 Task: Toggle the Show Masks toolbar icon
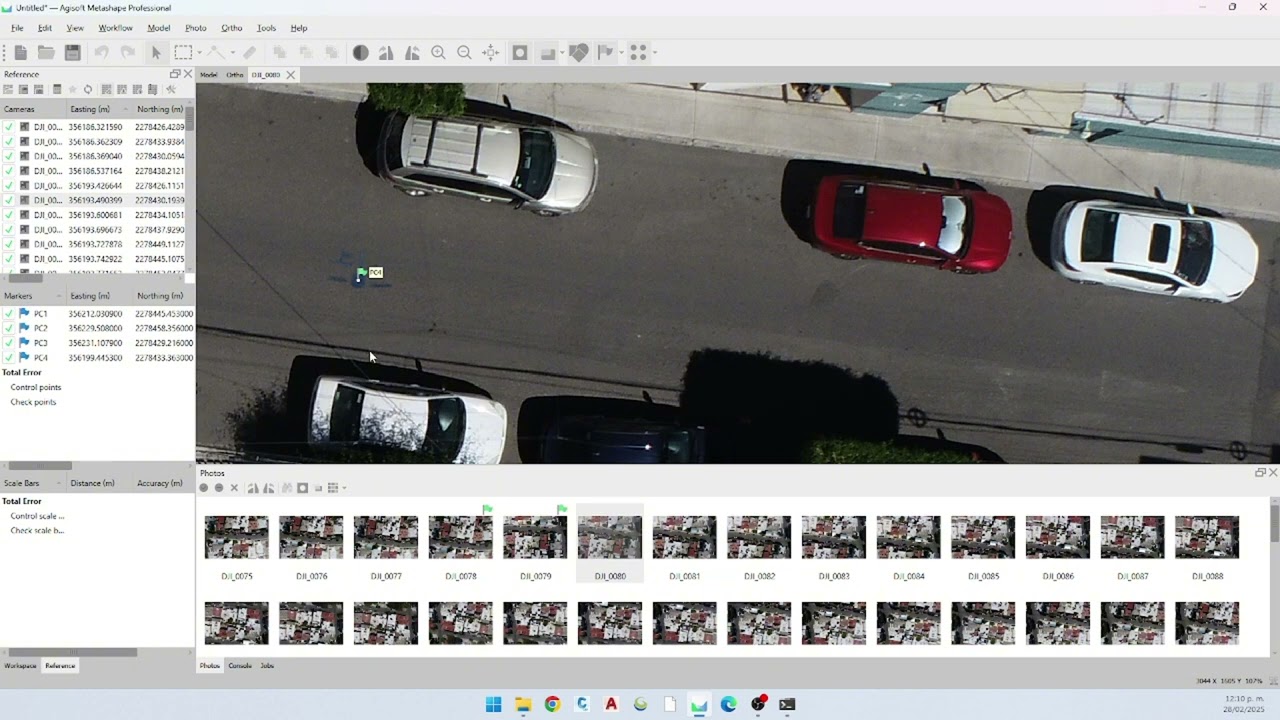[520, 52]
